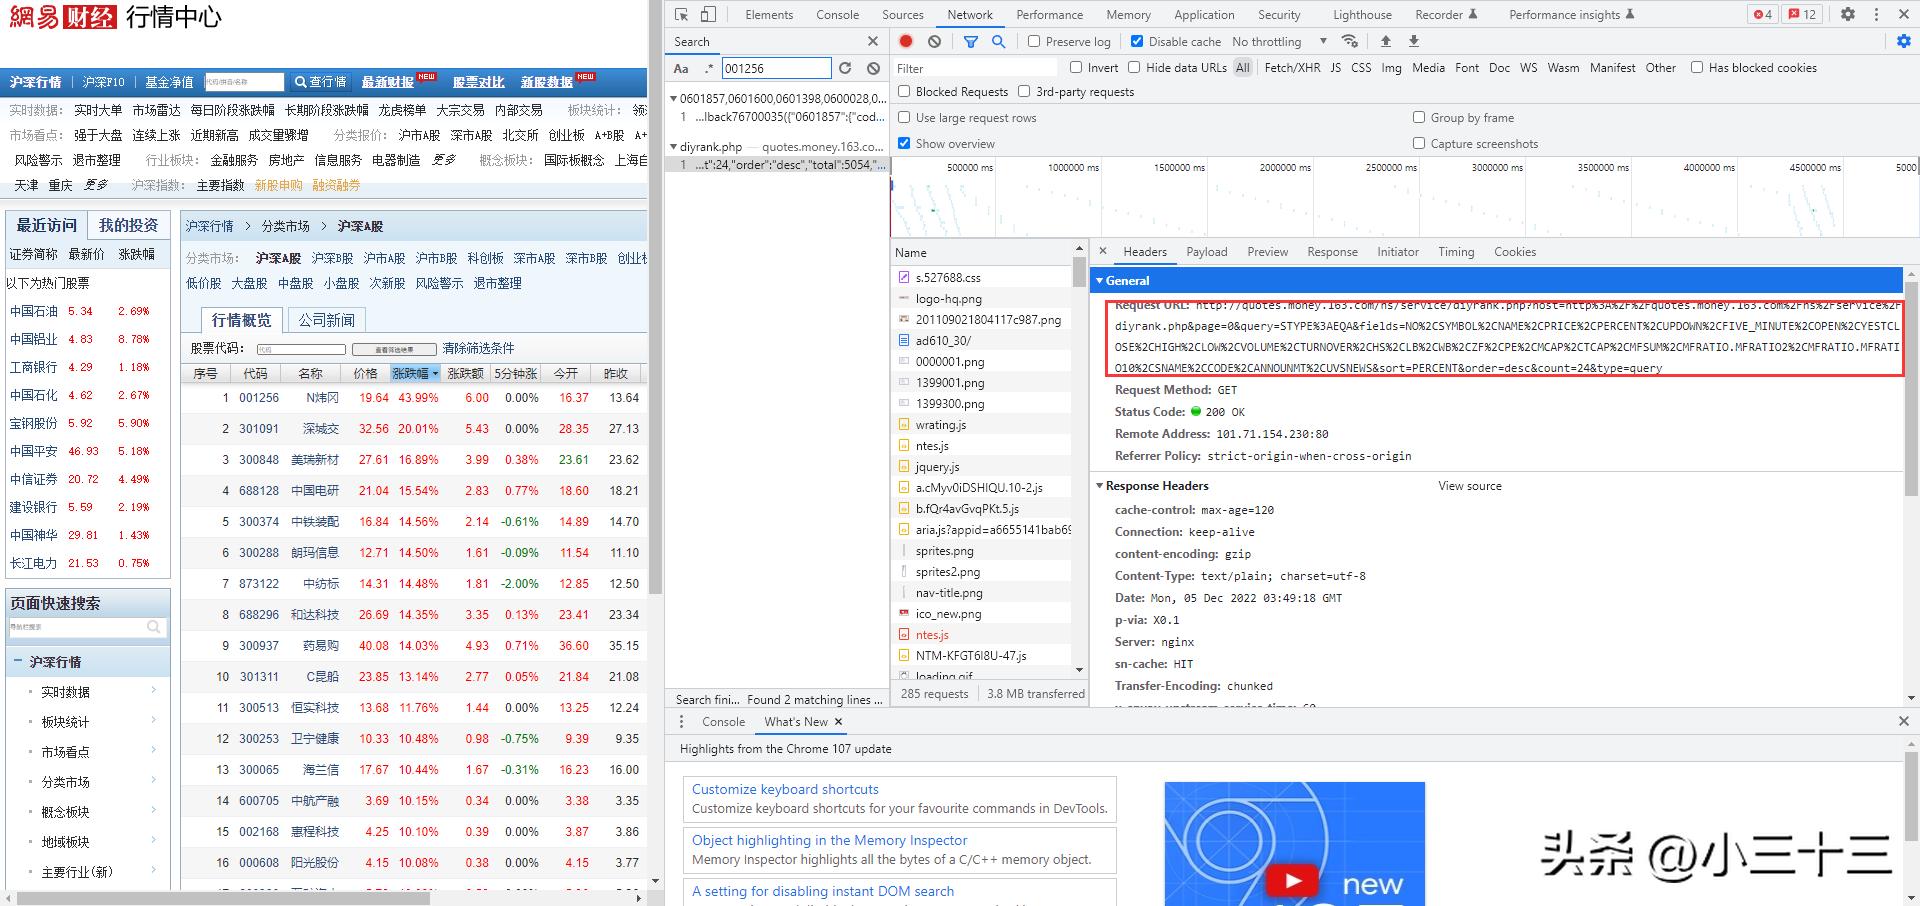Click the import HAR upload icon
1920x906 pixels.
coord(1386,41)
